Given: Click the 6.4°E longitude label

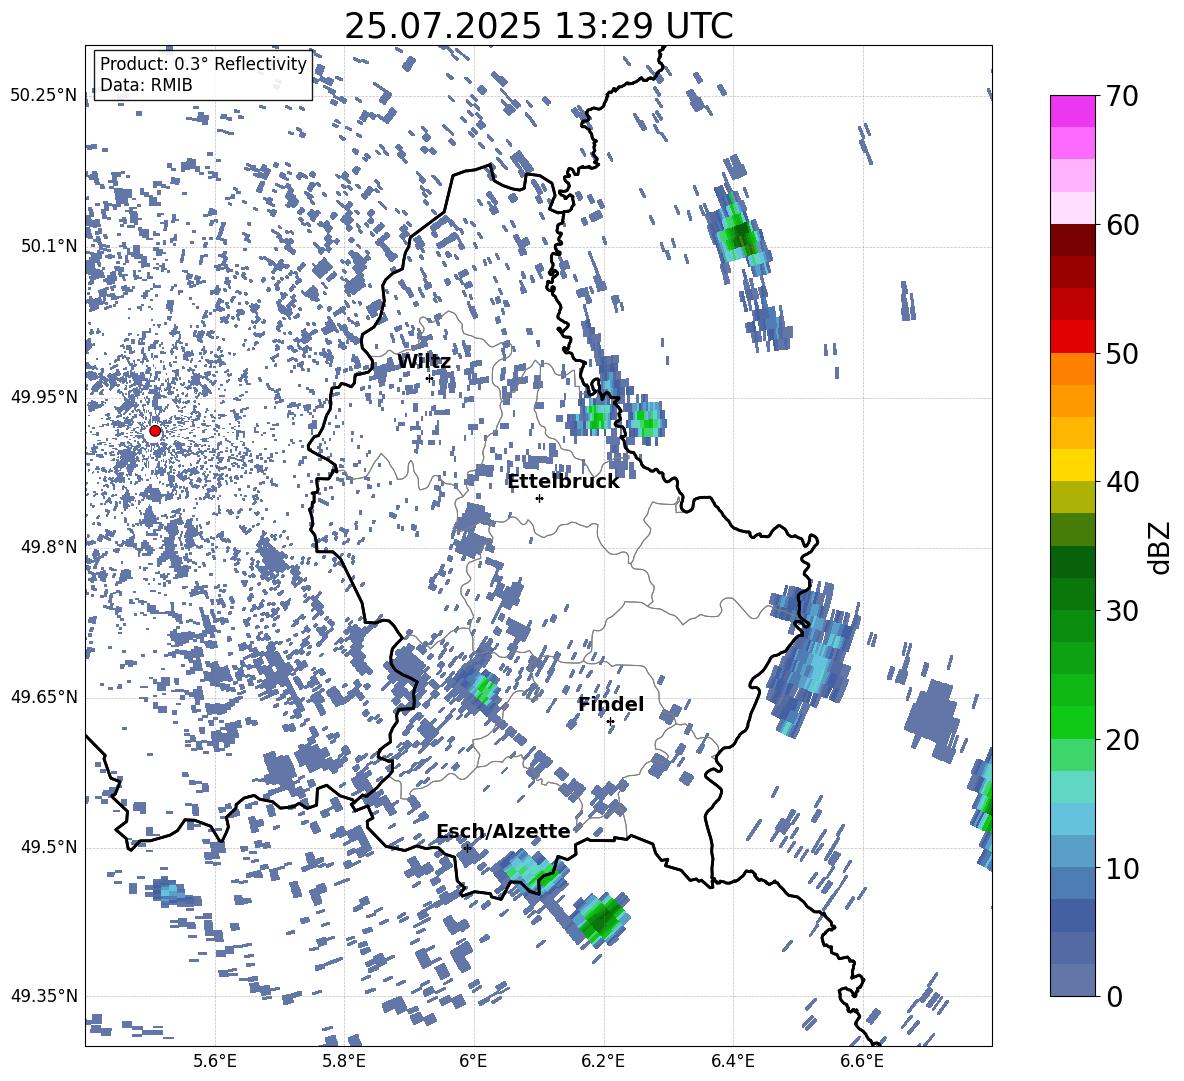Looking at the screenshot, I should [x=732, y=1061].
